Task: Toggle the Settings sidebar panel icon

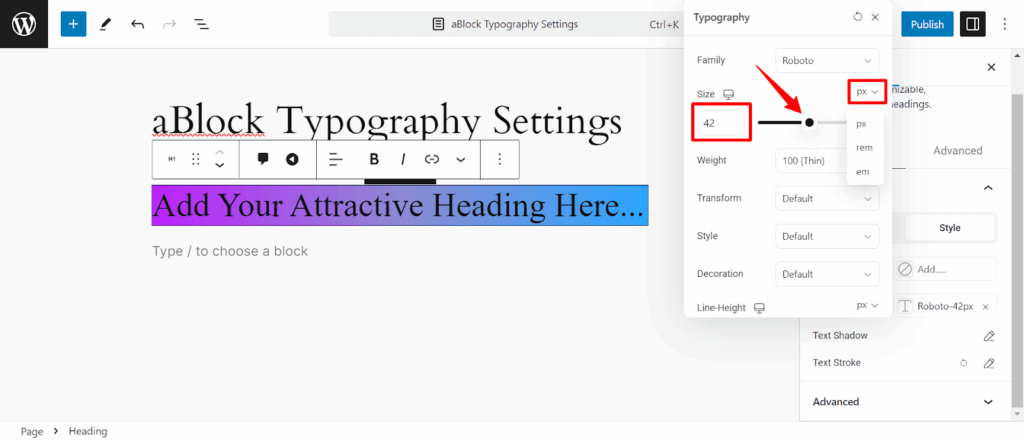Action: point(972,24)
